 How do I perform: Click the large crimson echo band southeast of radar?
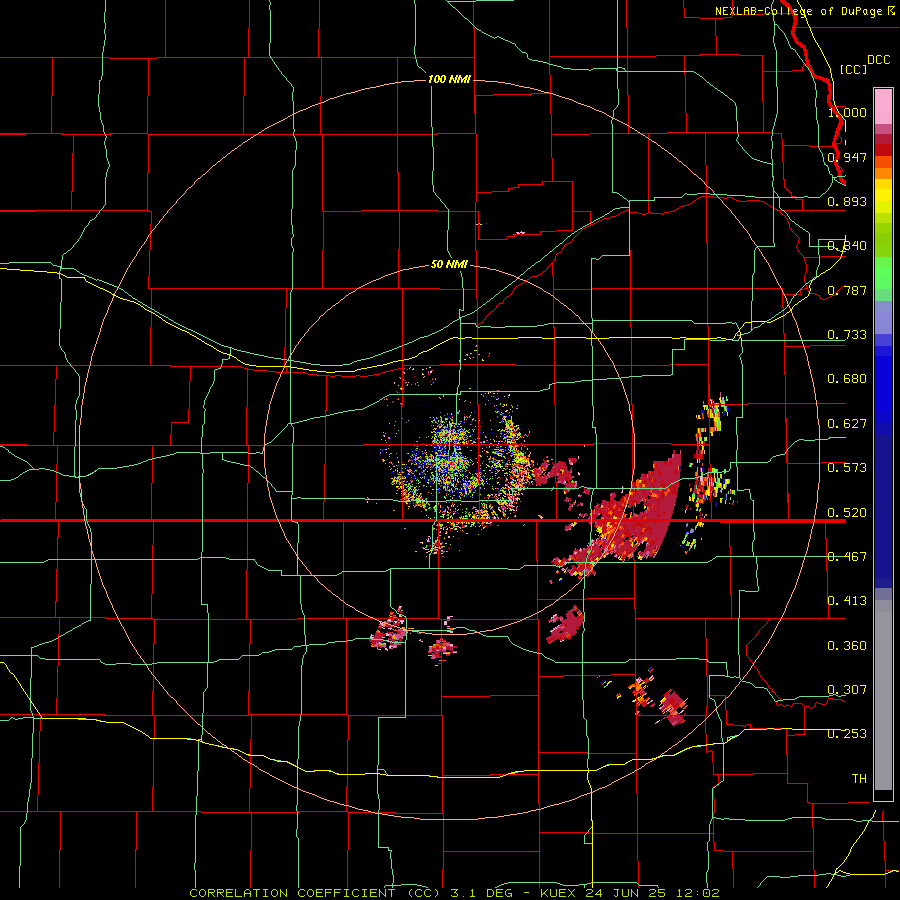point(637,511)
